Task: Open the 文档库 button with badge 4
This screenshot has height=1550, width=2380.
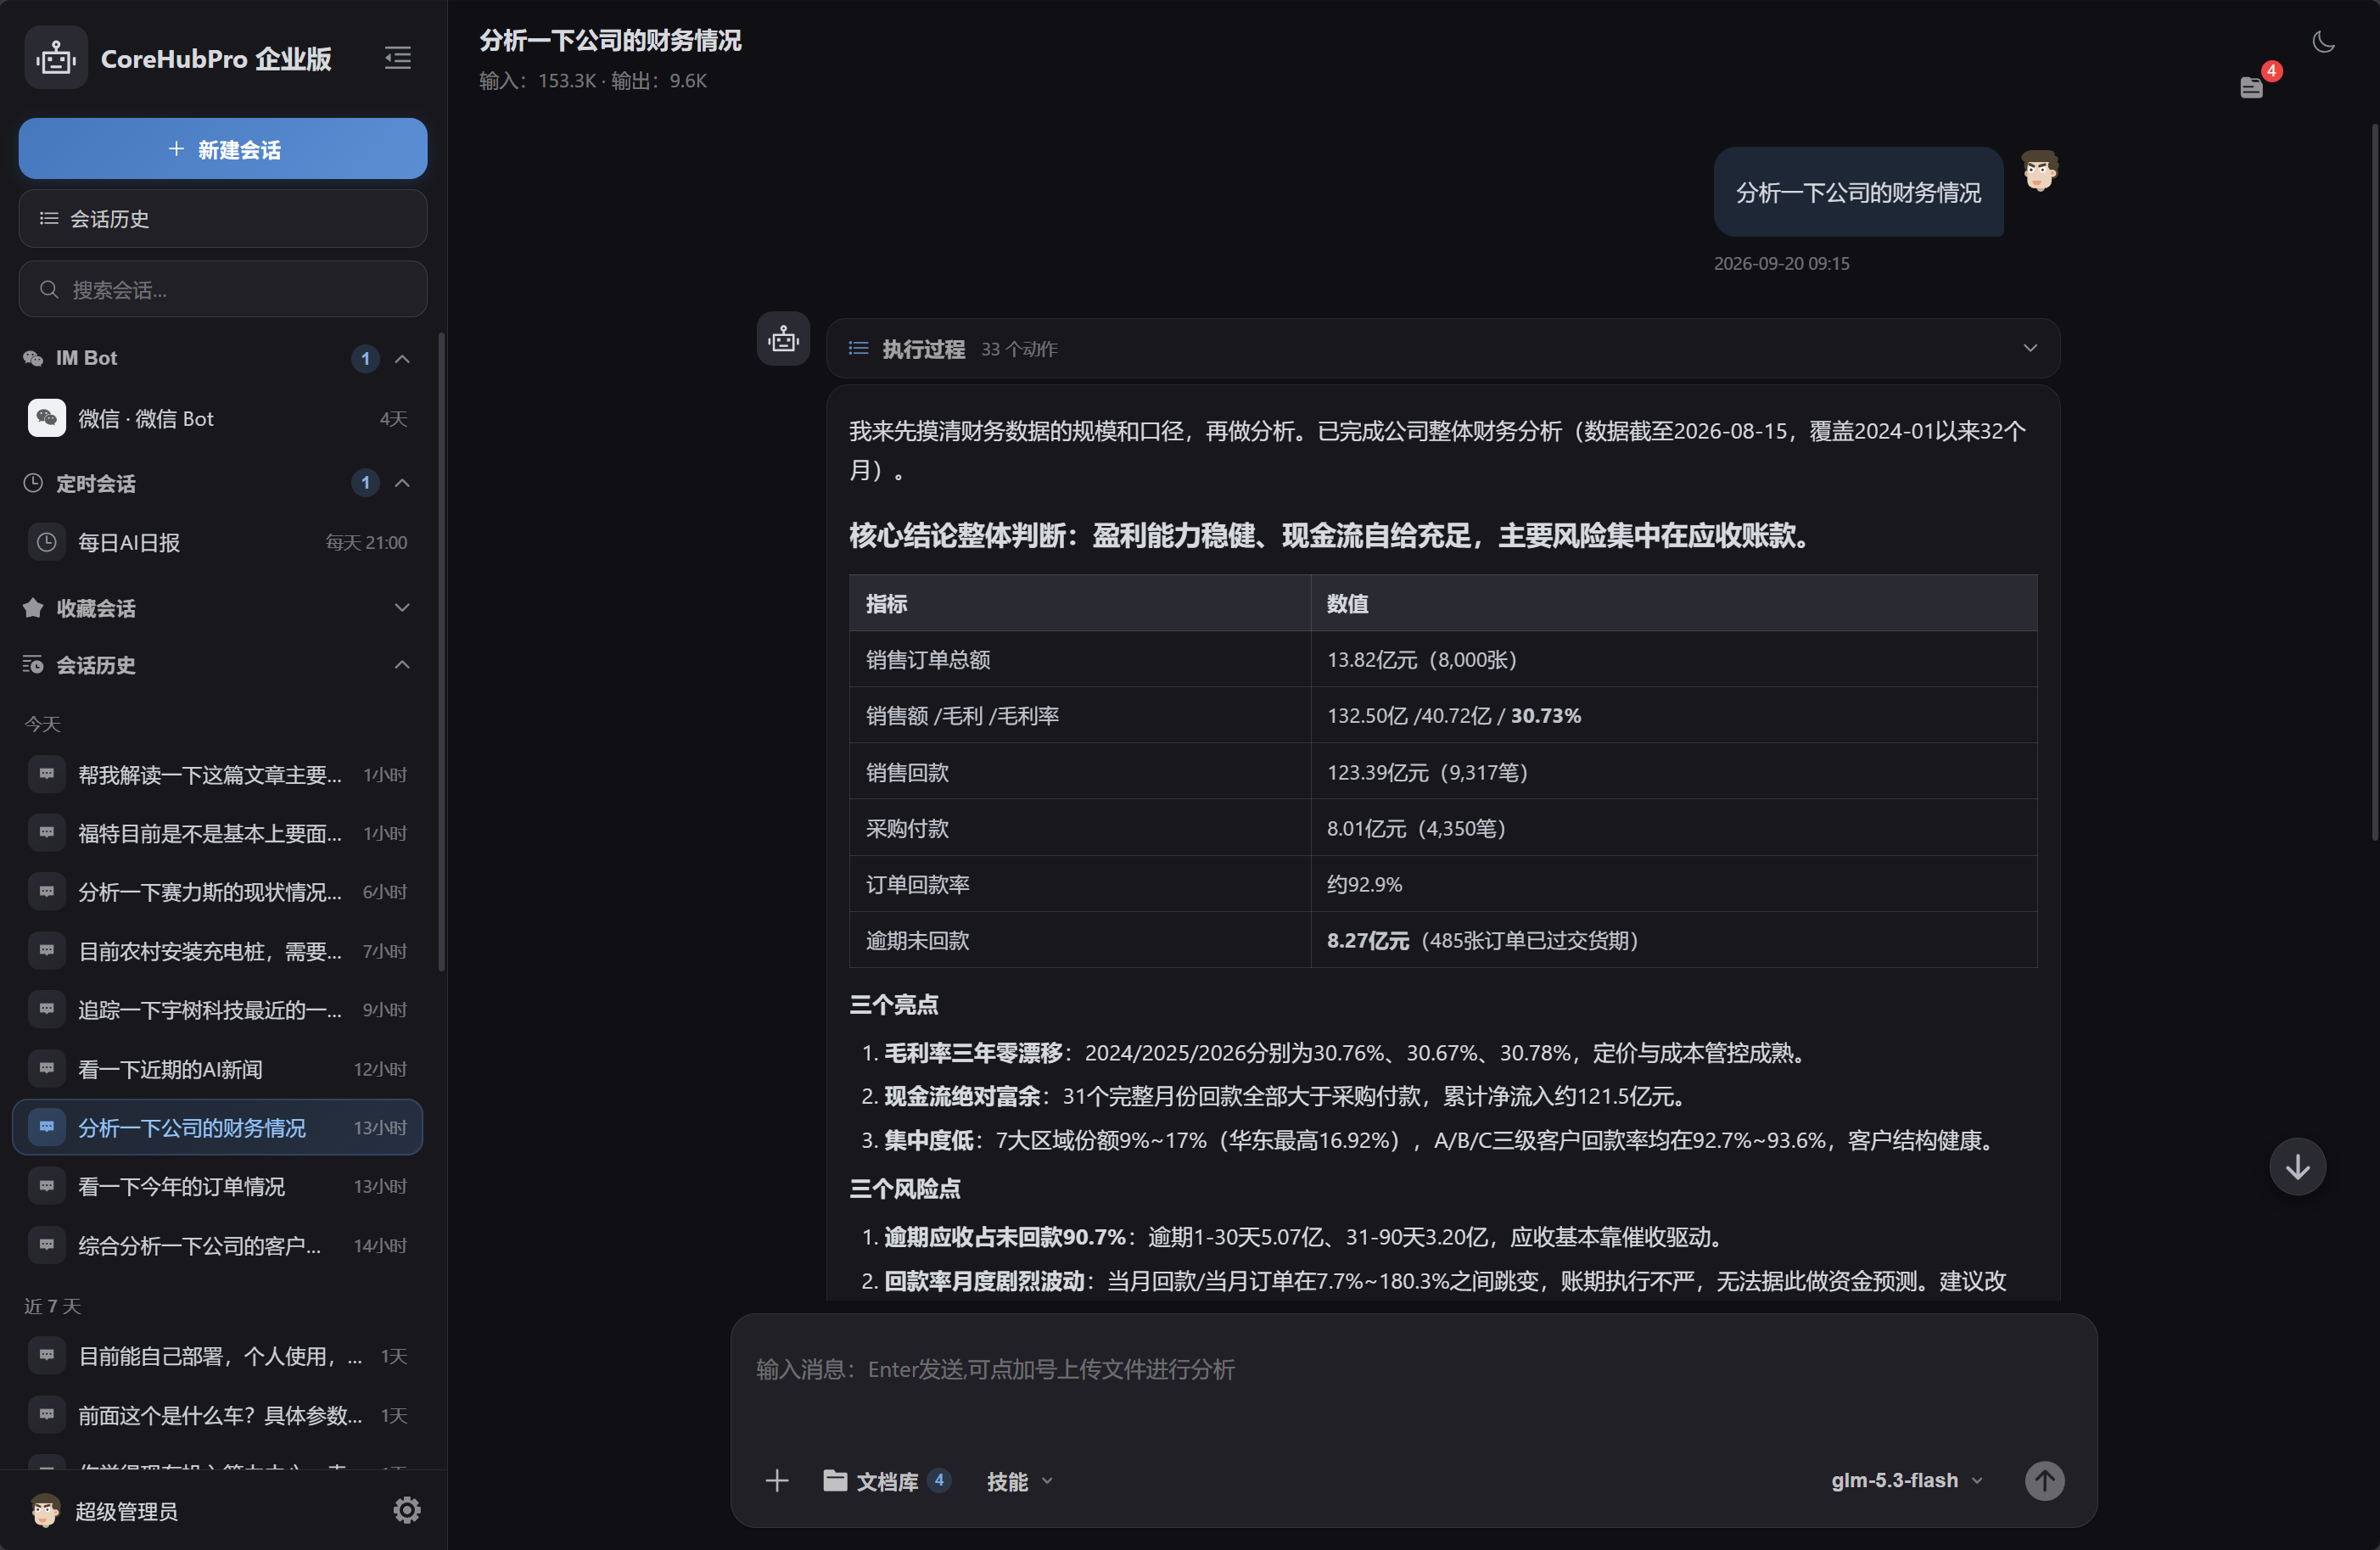Action: coord(886,1480)
